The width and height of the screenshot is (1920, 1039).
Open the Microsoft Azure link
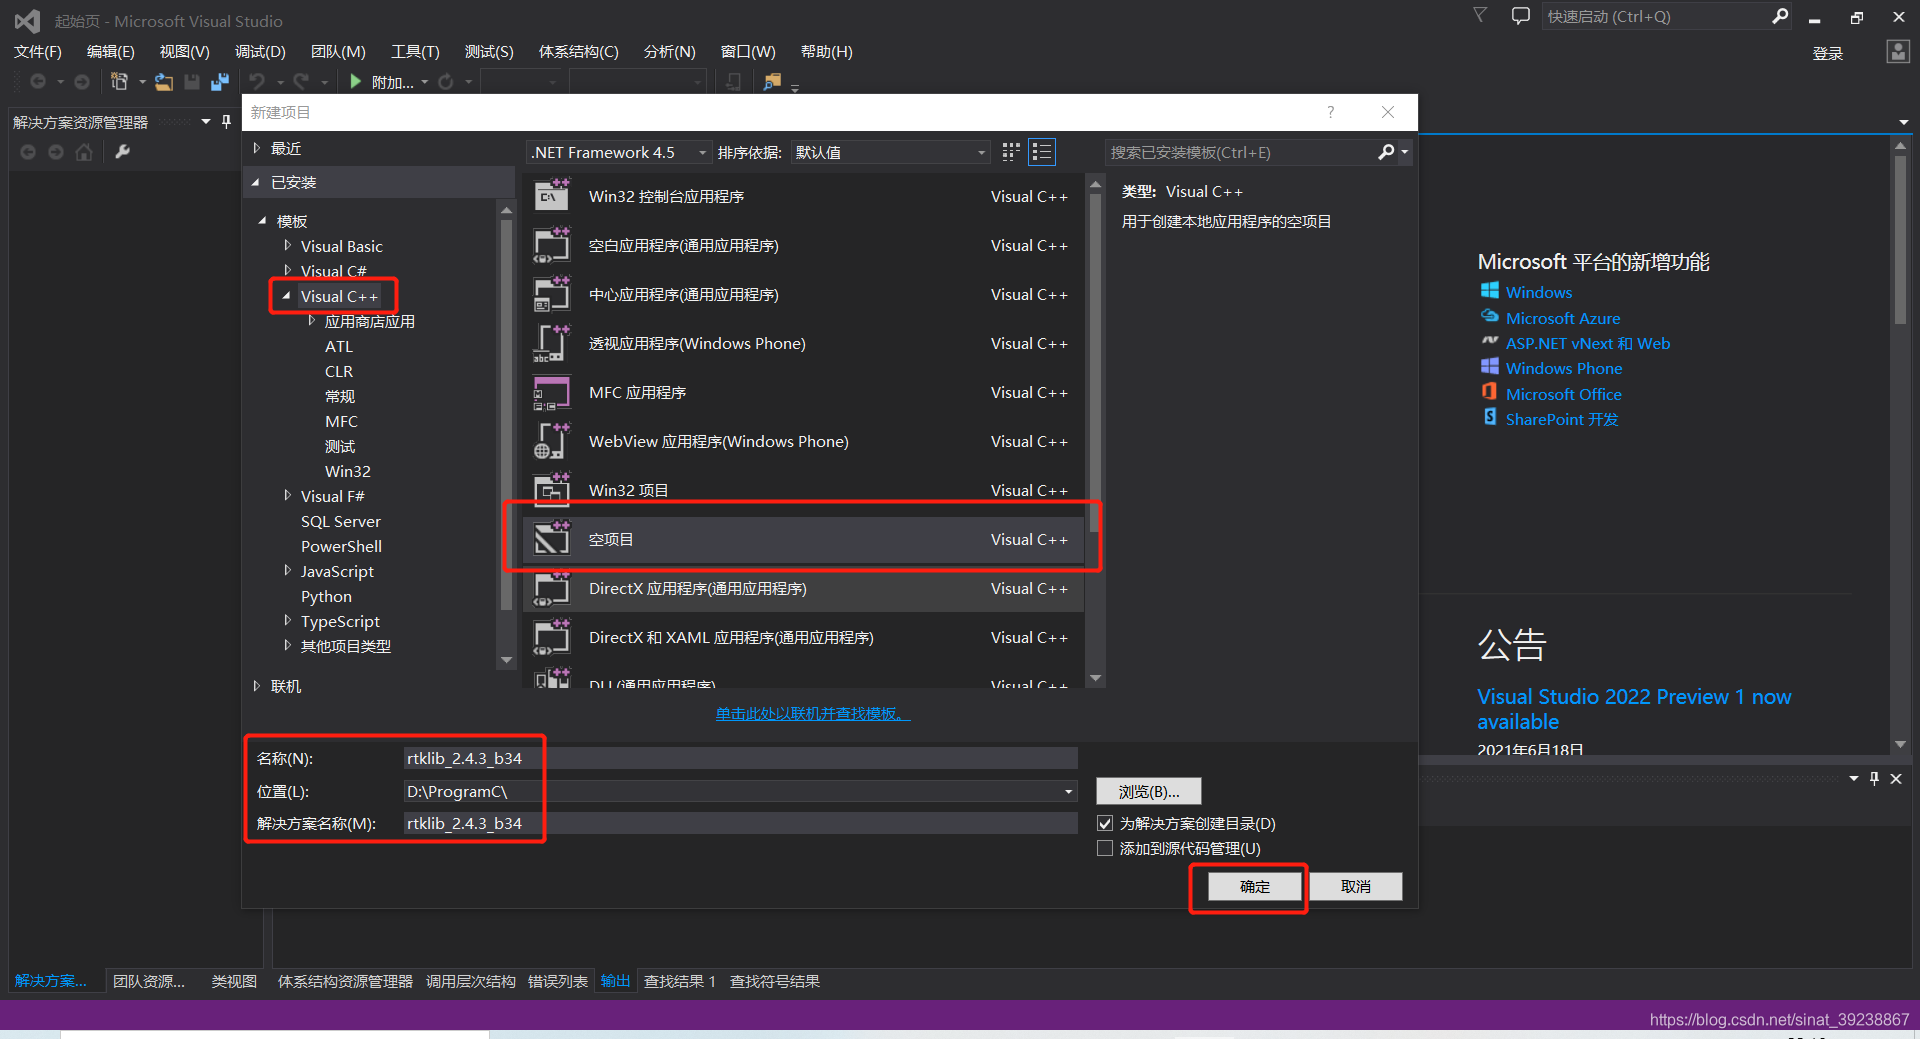[x=1563, y=318]
